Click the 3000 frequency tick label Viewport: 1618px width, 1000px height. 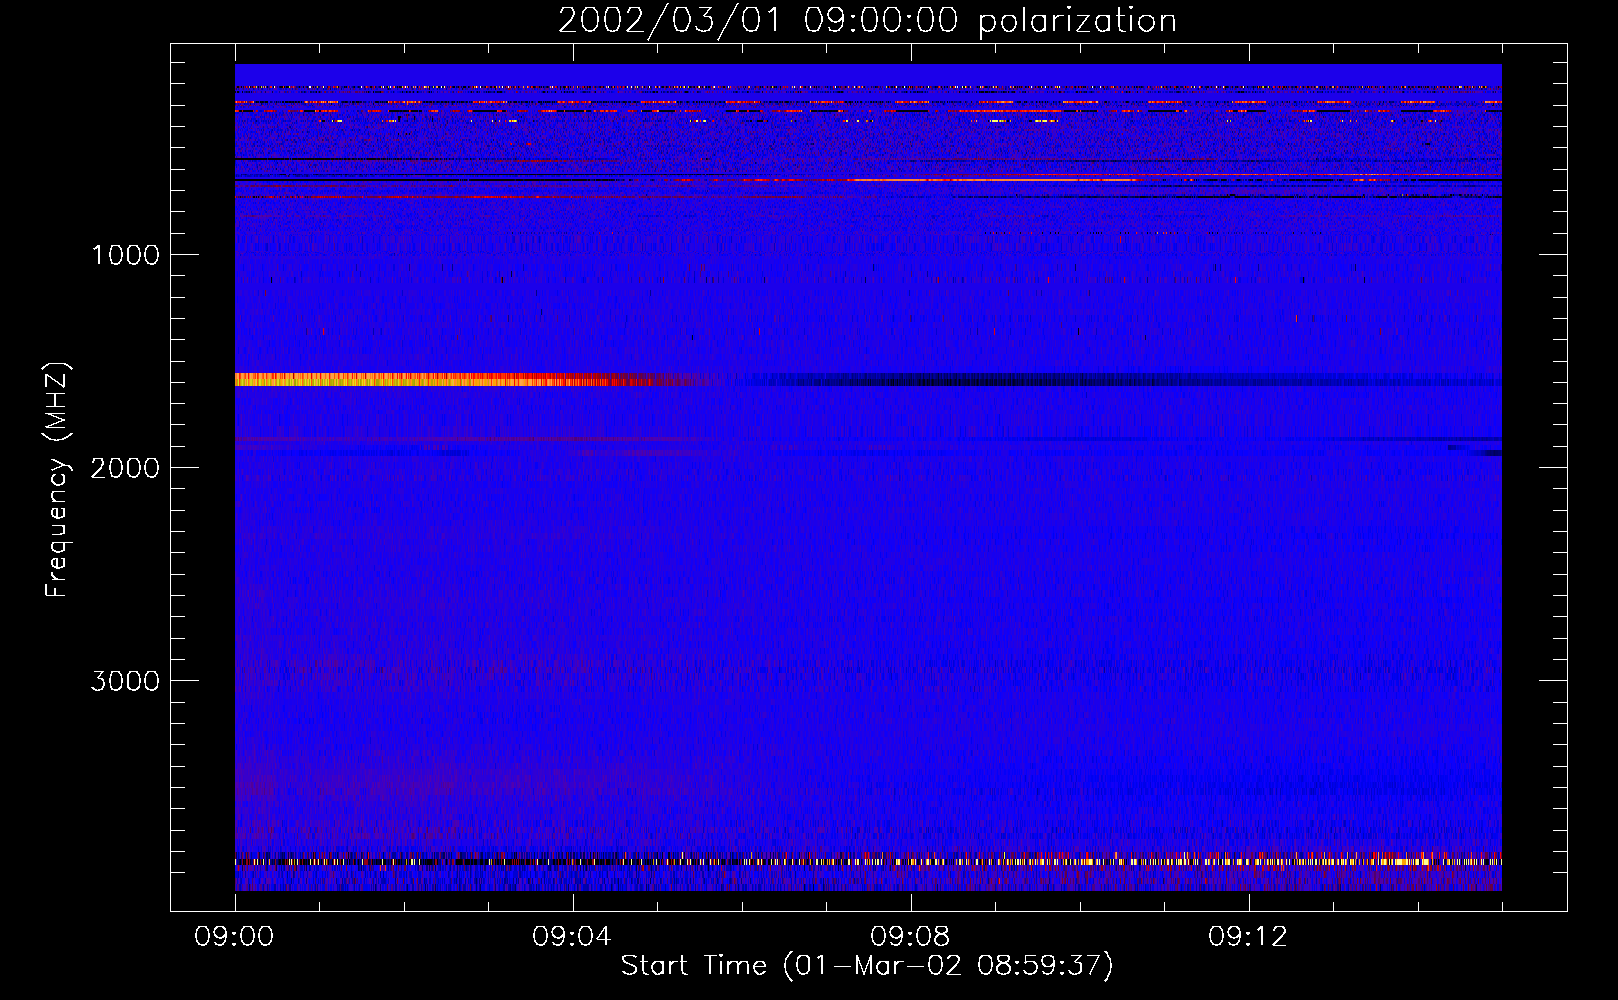(x=125, y=681)
